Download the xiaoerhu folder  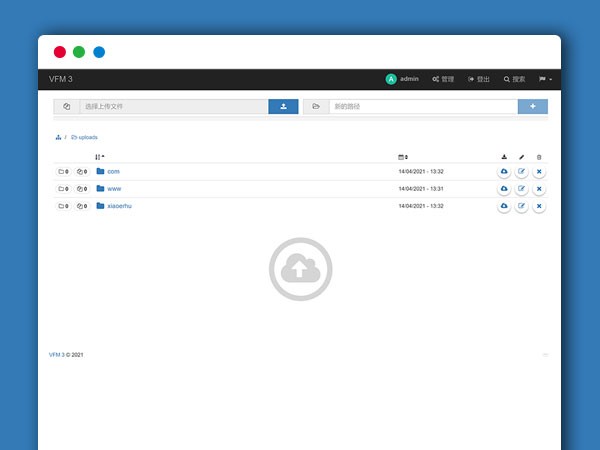coord(504,206)
